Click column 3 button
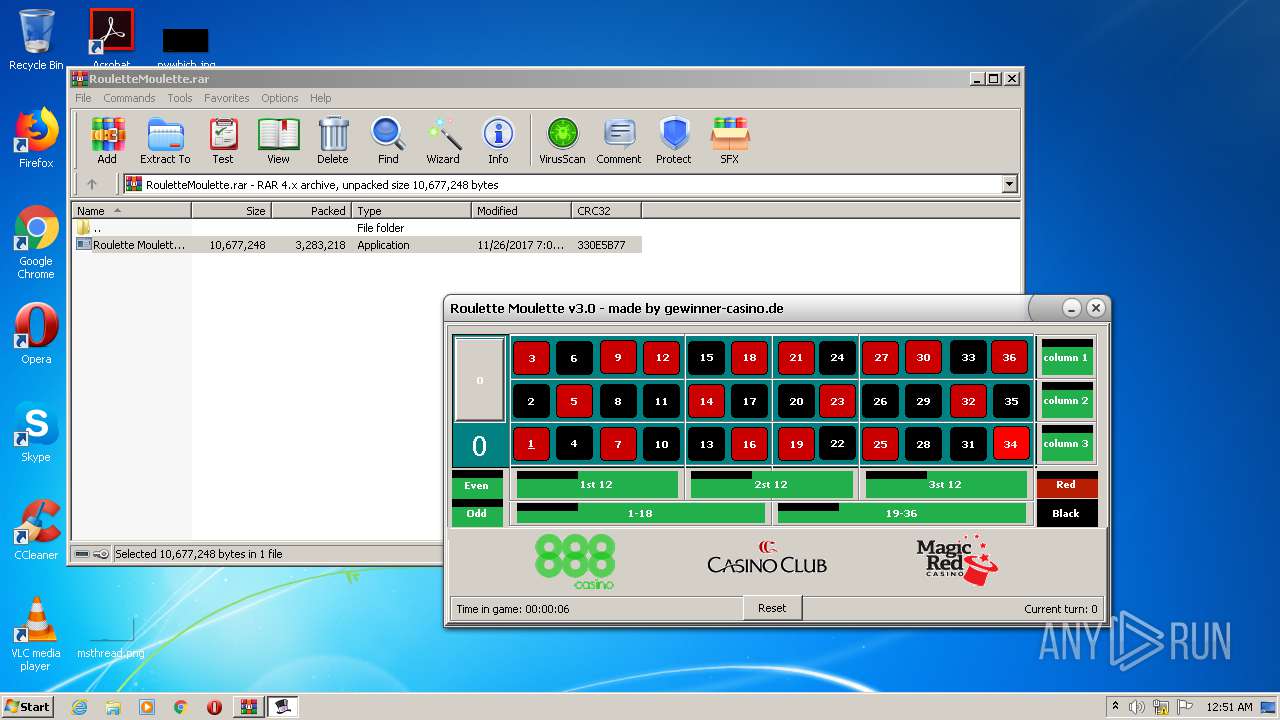The image size is (1280, 720). tap(1066, 443)
